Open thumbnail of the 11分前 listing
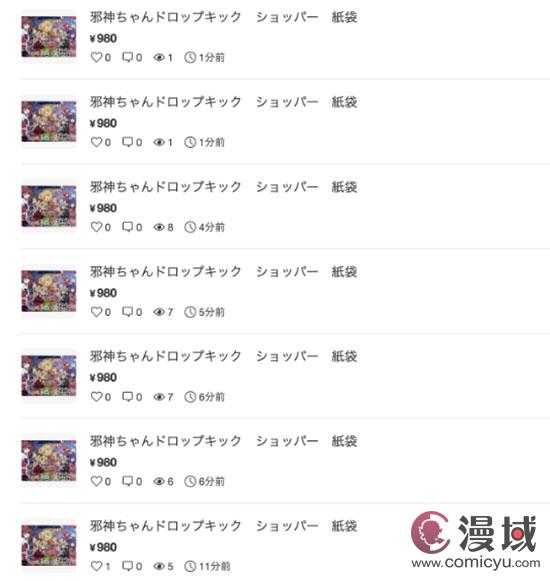This screenshot has height=581, width=550. click(49, 545)
